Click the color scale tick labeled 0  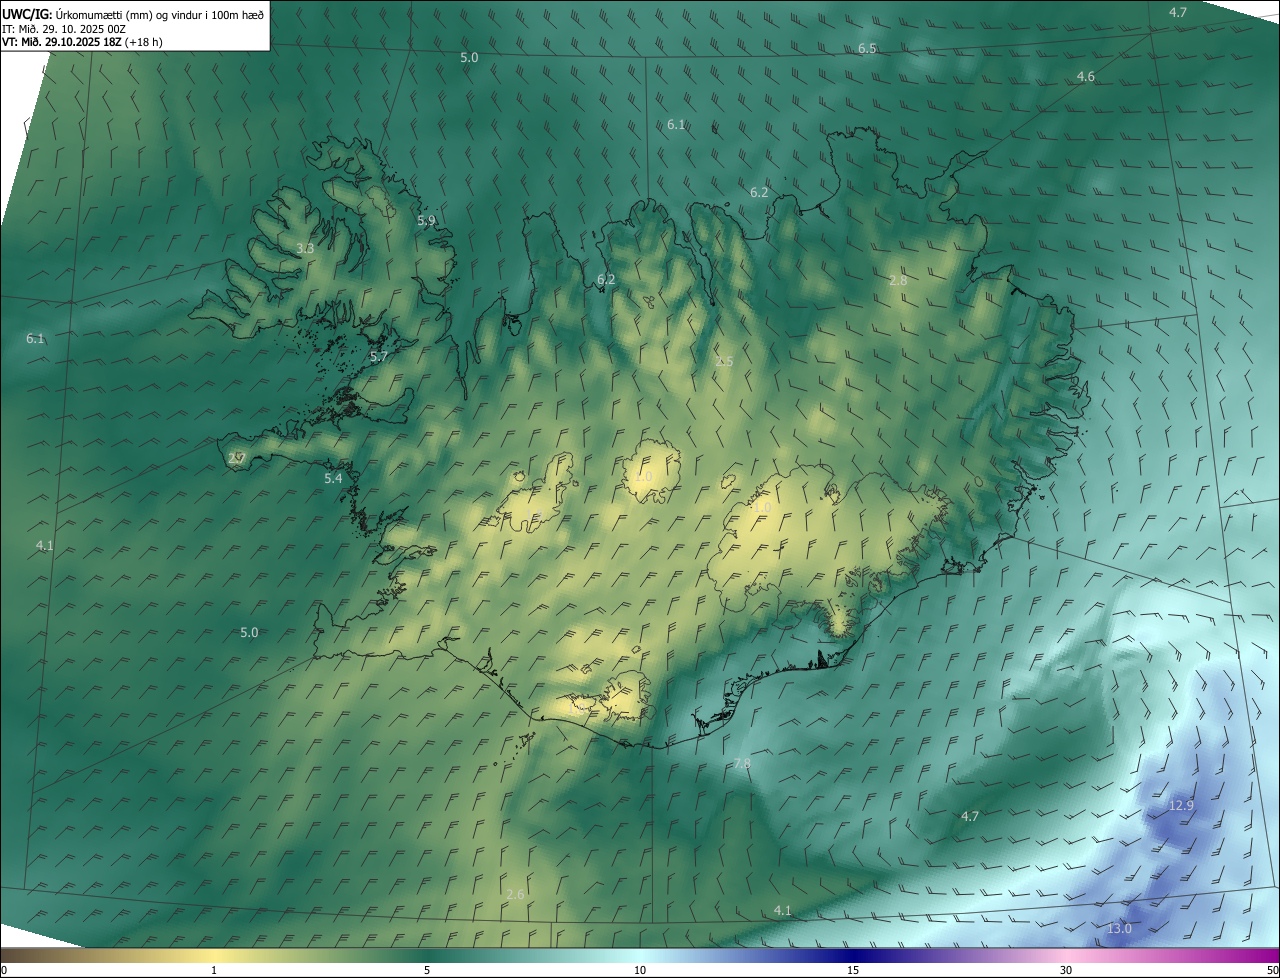click(4, 970)
